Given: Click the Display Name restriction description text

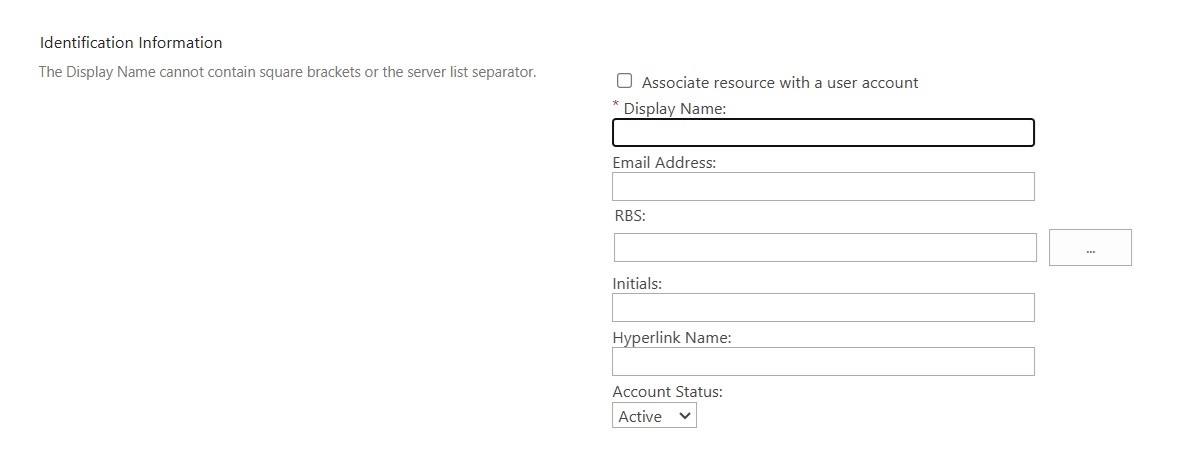Looking at the screenshot, I should pyautogui.click(x=287, y=72).
